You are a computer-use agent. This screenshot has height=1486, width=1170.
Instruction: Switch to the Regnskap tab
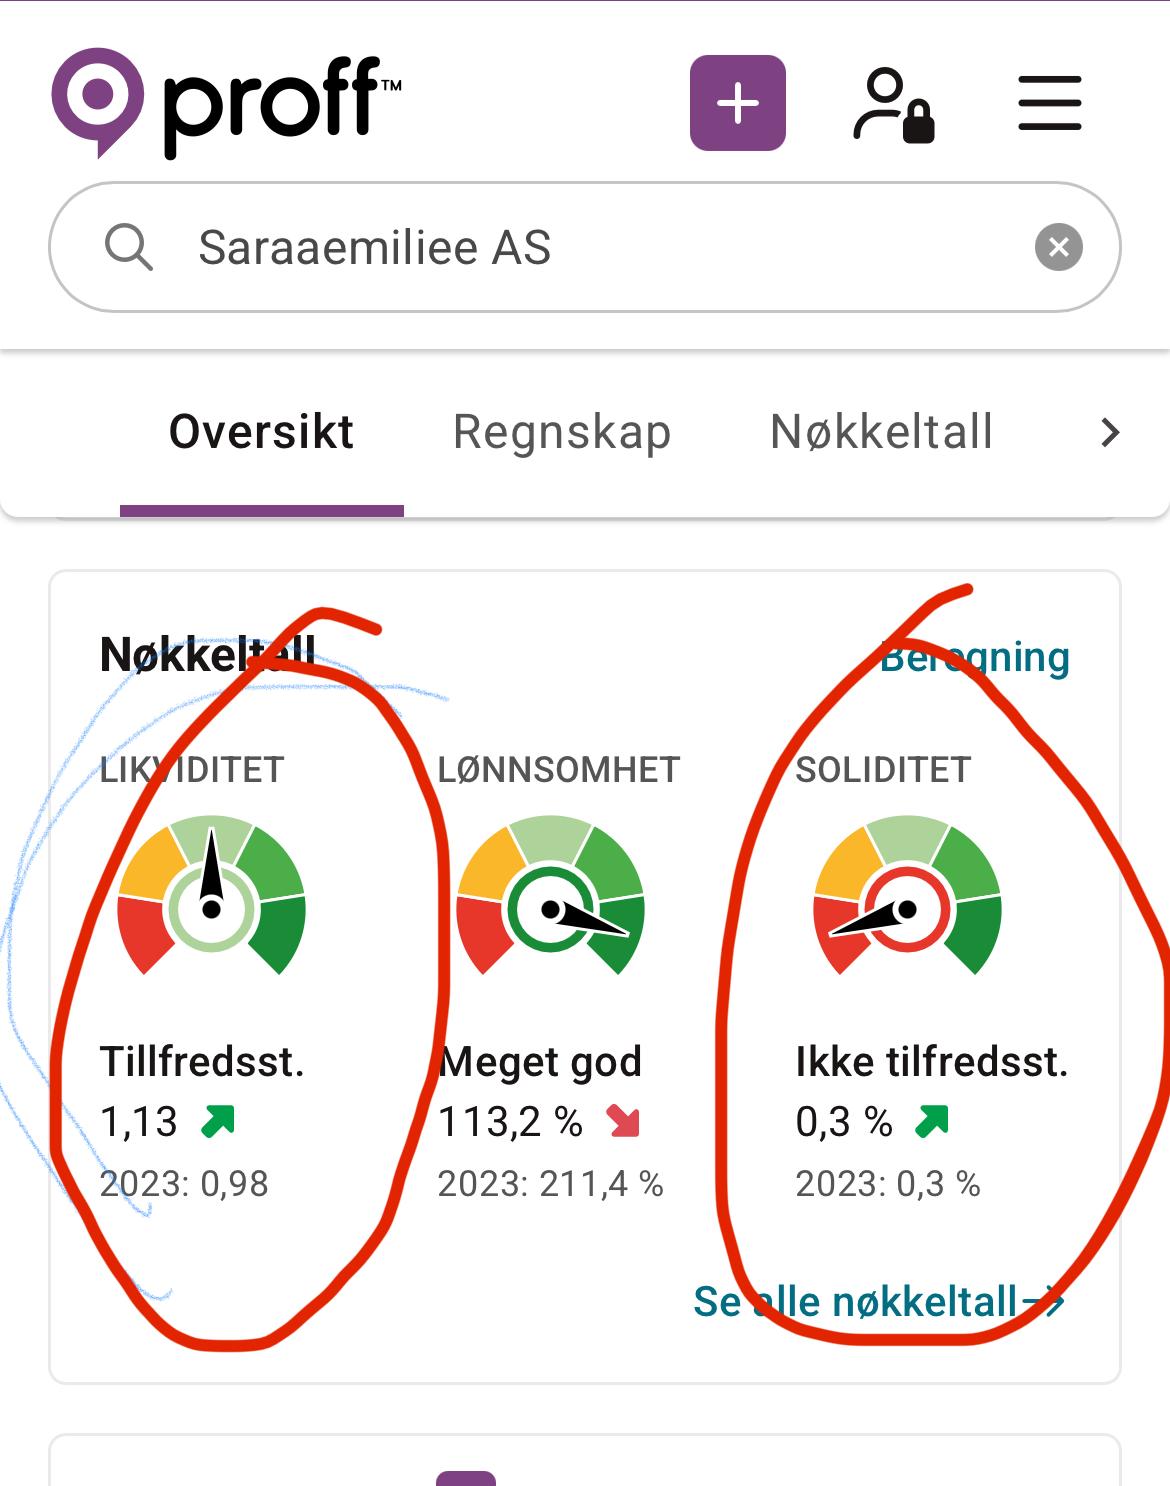[x=561, y=432]
